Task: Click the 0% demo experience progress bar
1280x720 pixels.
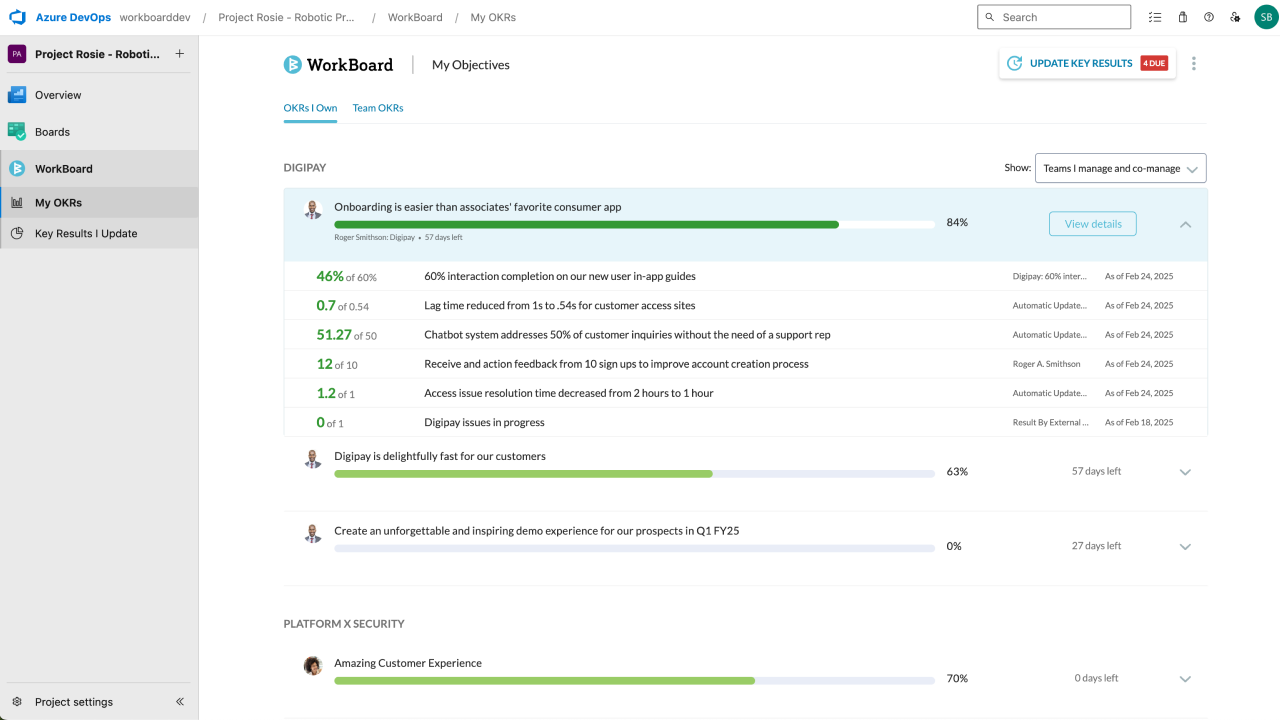Action: (634, 548)
